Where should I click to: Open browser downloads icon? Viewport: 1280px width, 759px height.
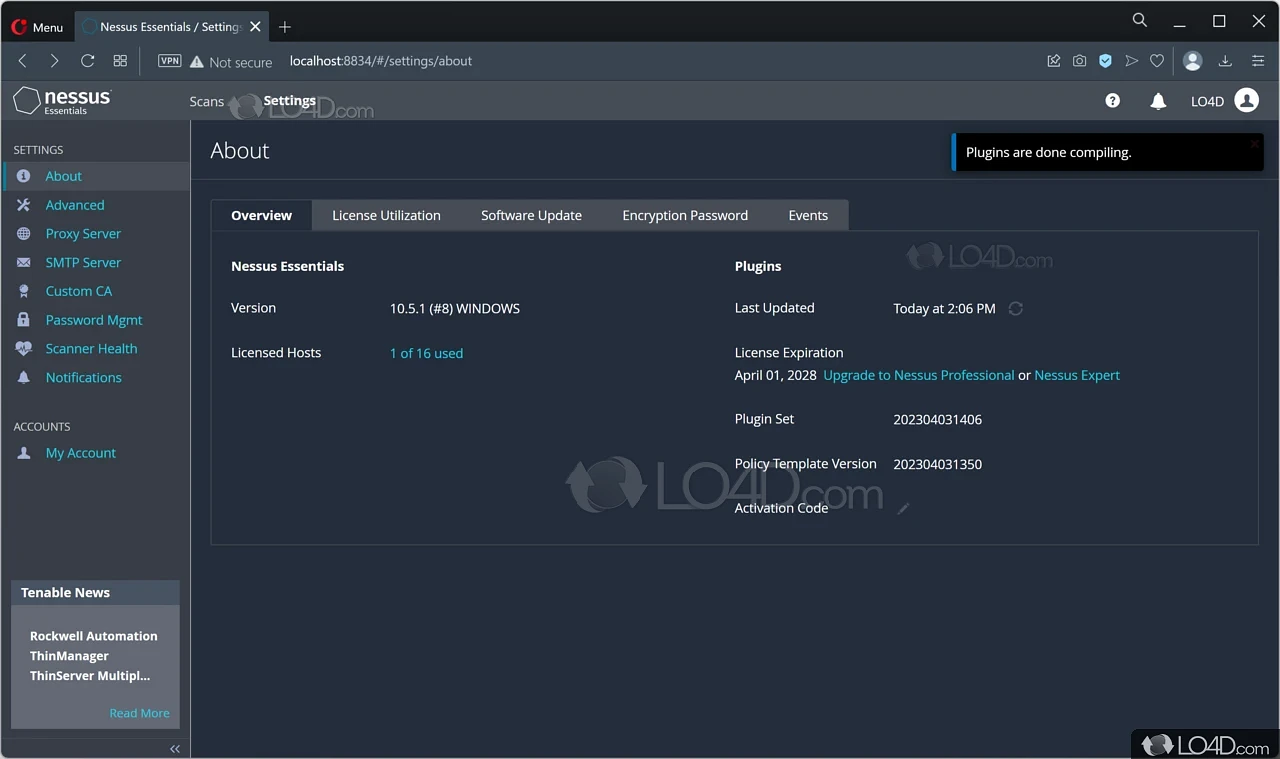(x=1225, y=61)
